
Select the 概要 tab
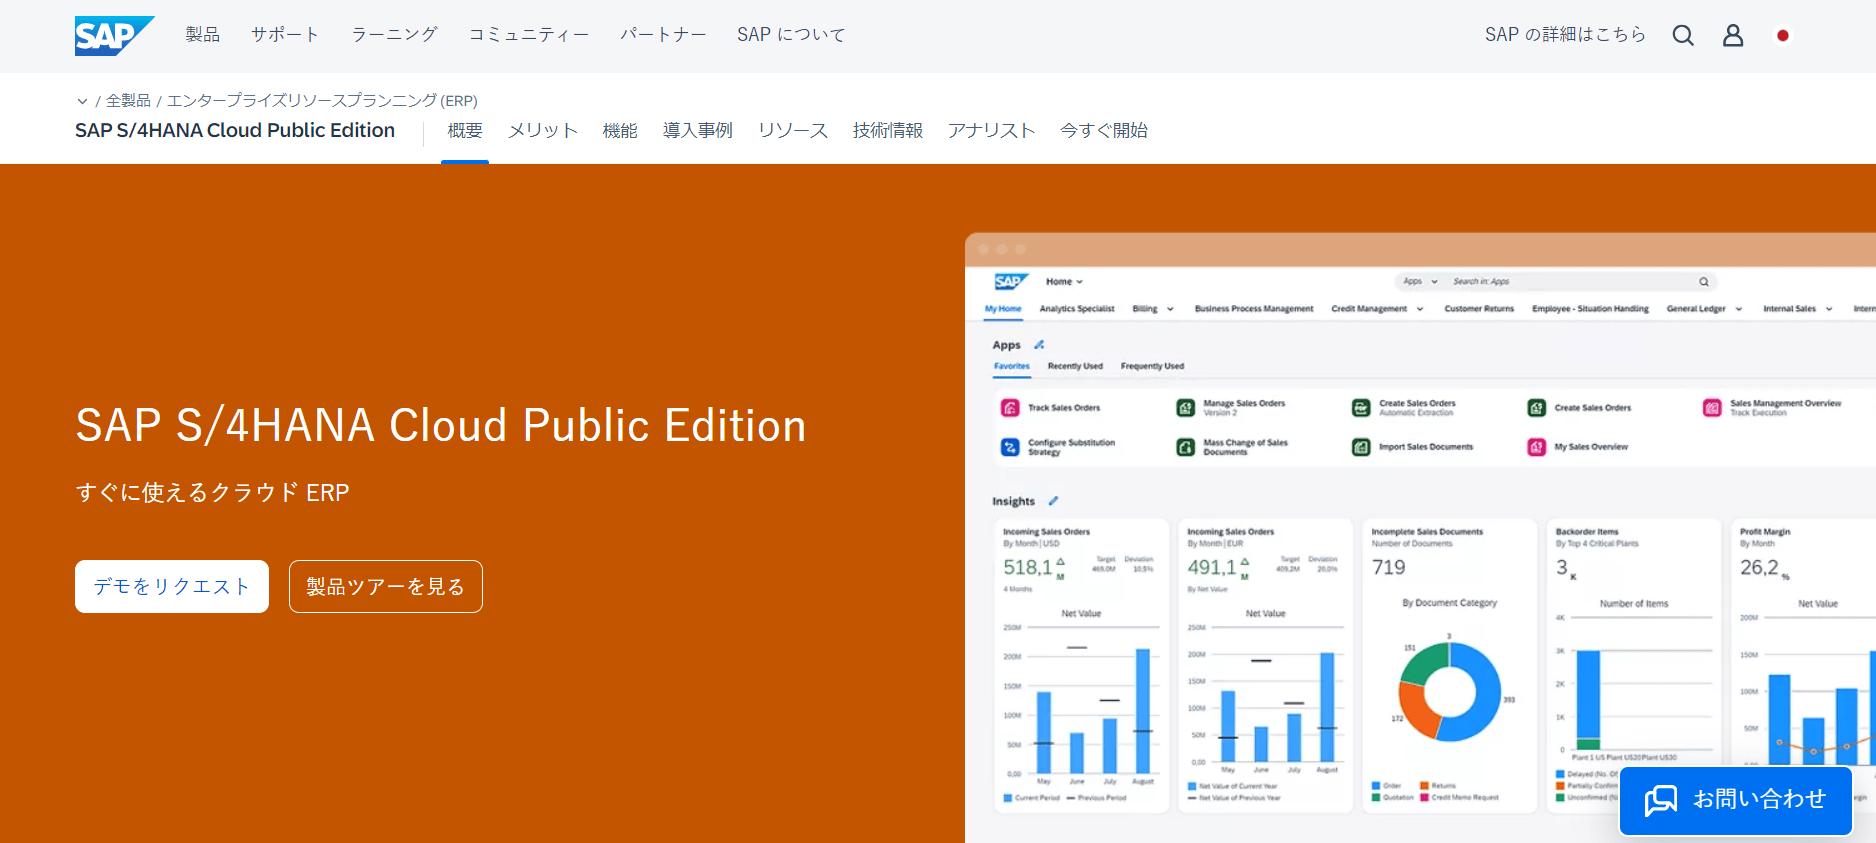click(465, 131)
